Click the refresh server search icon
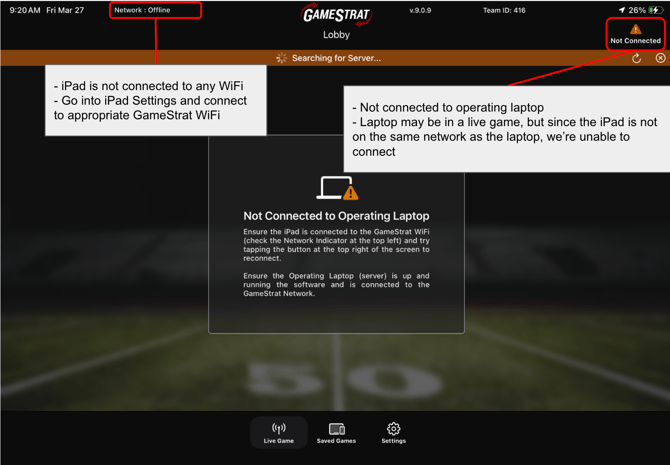The image size is (670, 465). 636,58
